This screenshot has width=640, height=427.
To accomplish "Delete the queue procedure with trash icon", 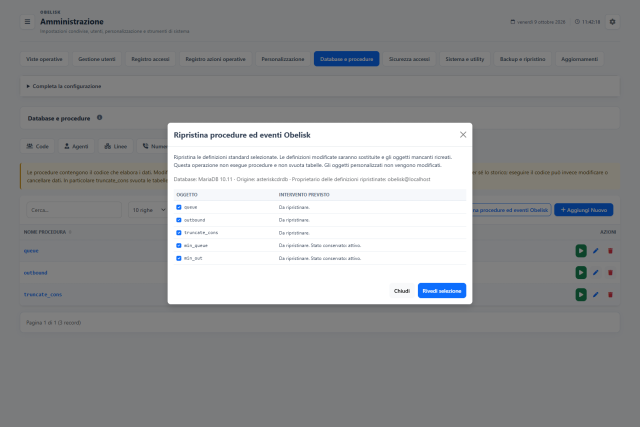I will pyautogui.click(x=610, y=251).
